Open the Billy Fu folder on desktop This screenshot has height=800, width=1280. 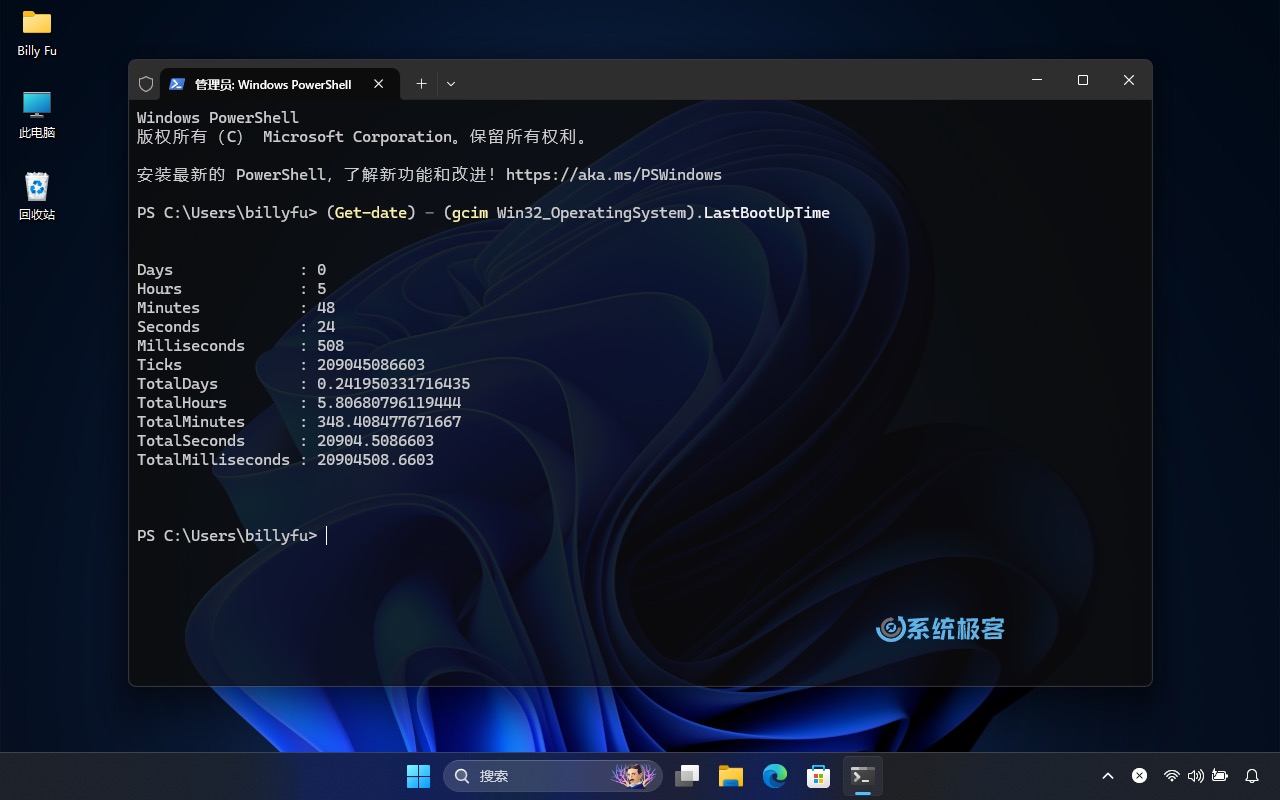[x=37, y=33]
